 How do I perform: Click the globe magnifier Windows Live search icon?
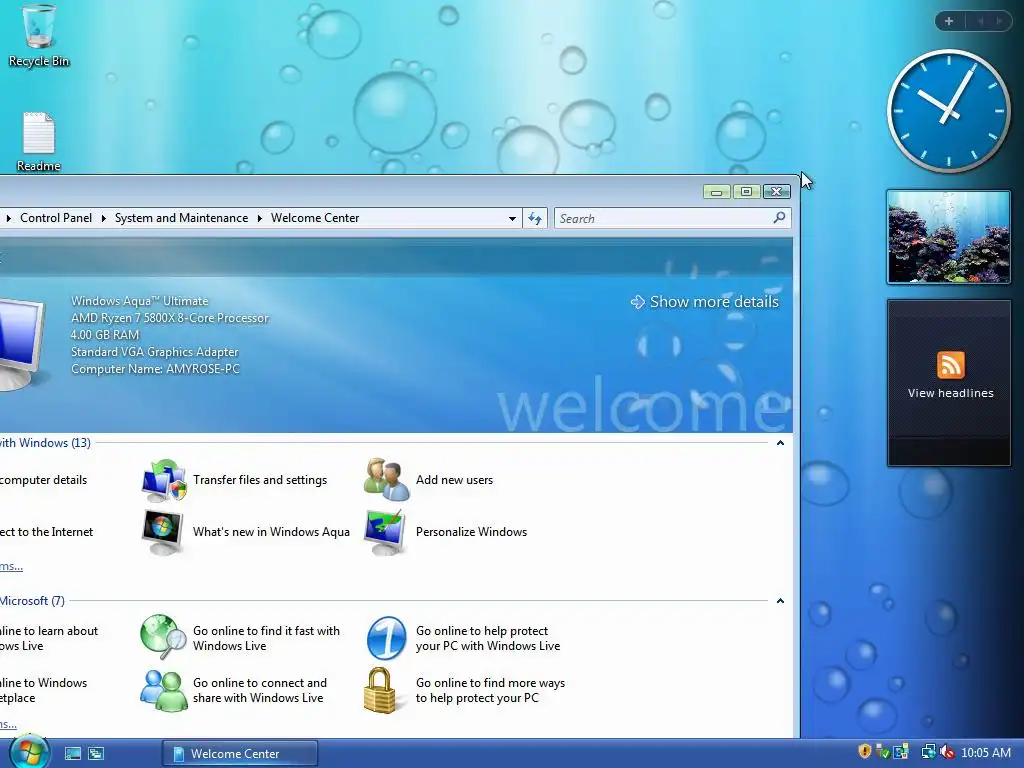[163, 637]
